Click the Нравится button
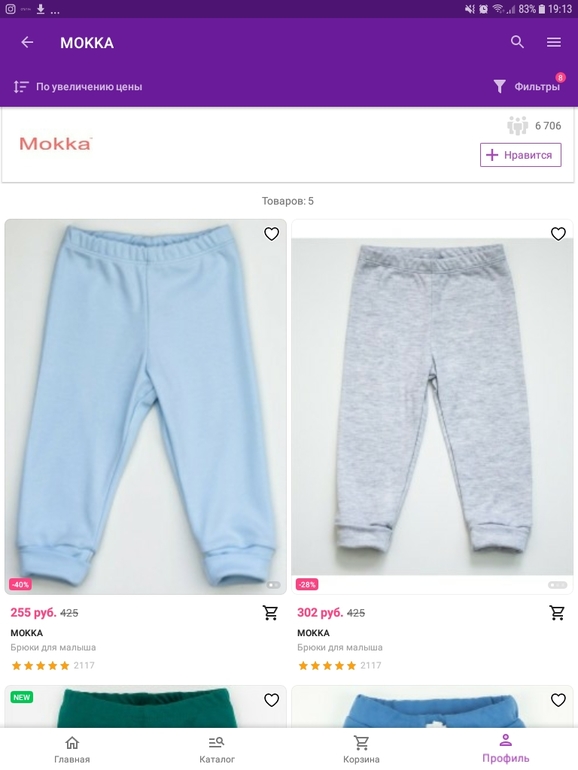 point(521,155)
